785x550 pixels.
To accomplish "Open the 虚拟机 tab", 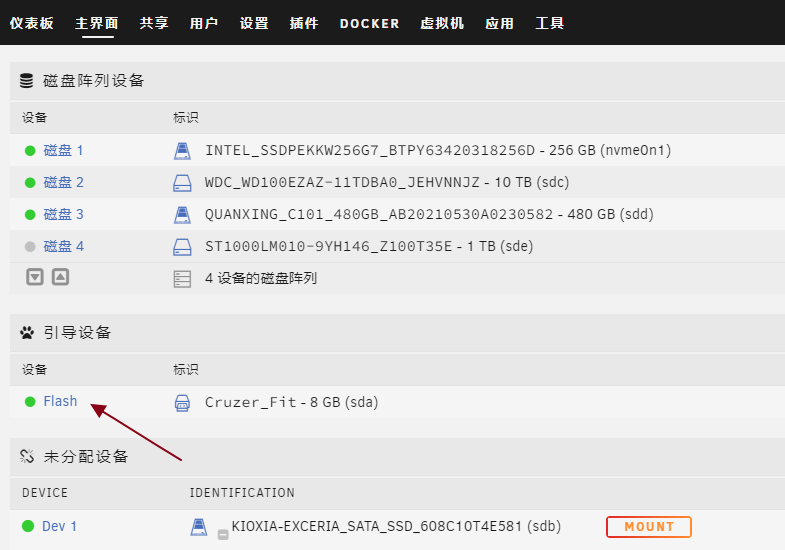I will (442, 23).
